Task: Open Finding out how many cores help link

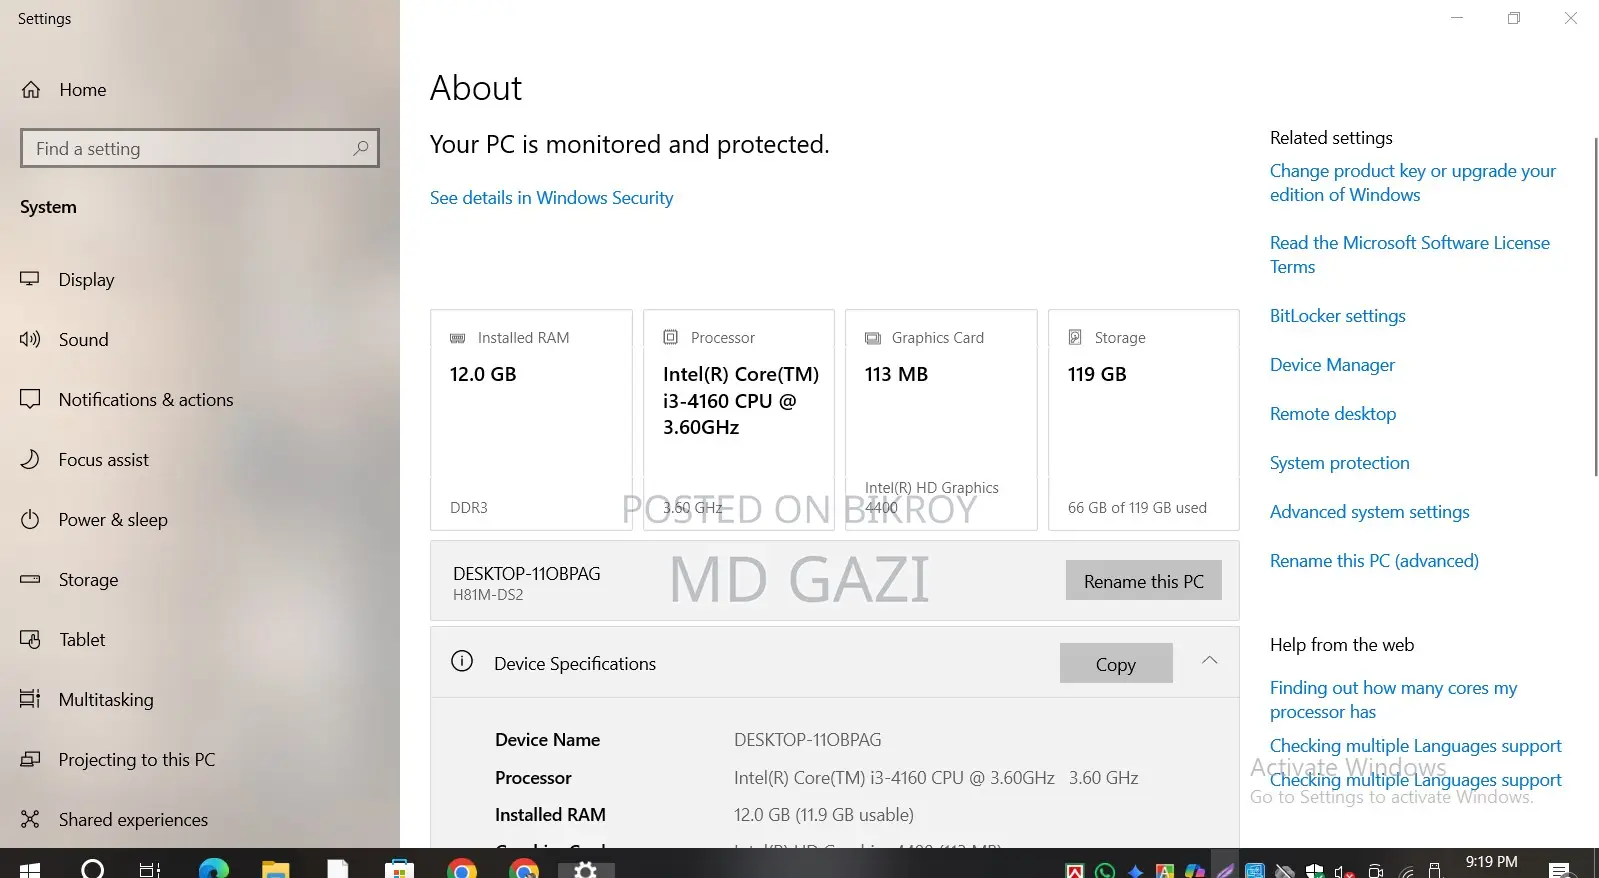Action: (1393, 700)
